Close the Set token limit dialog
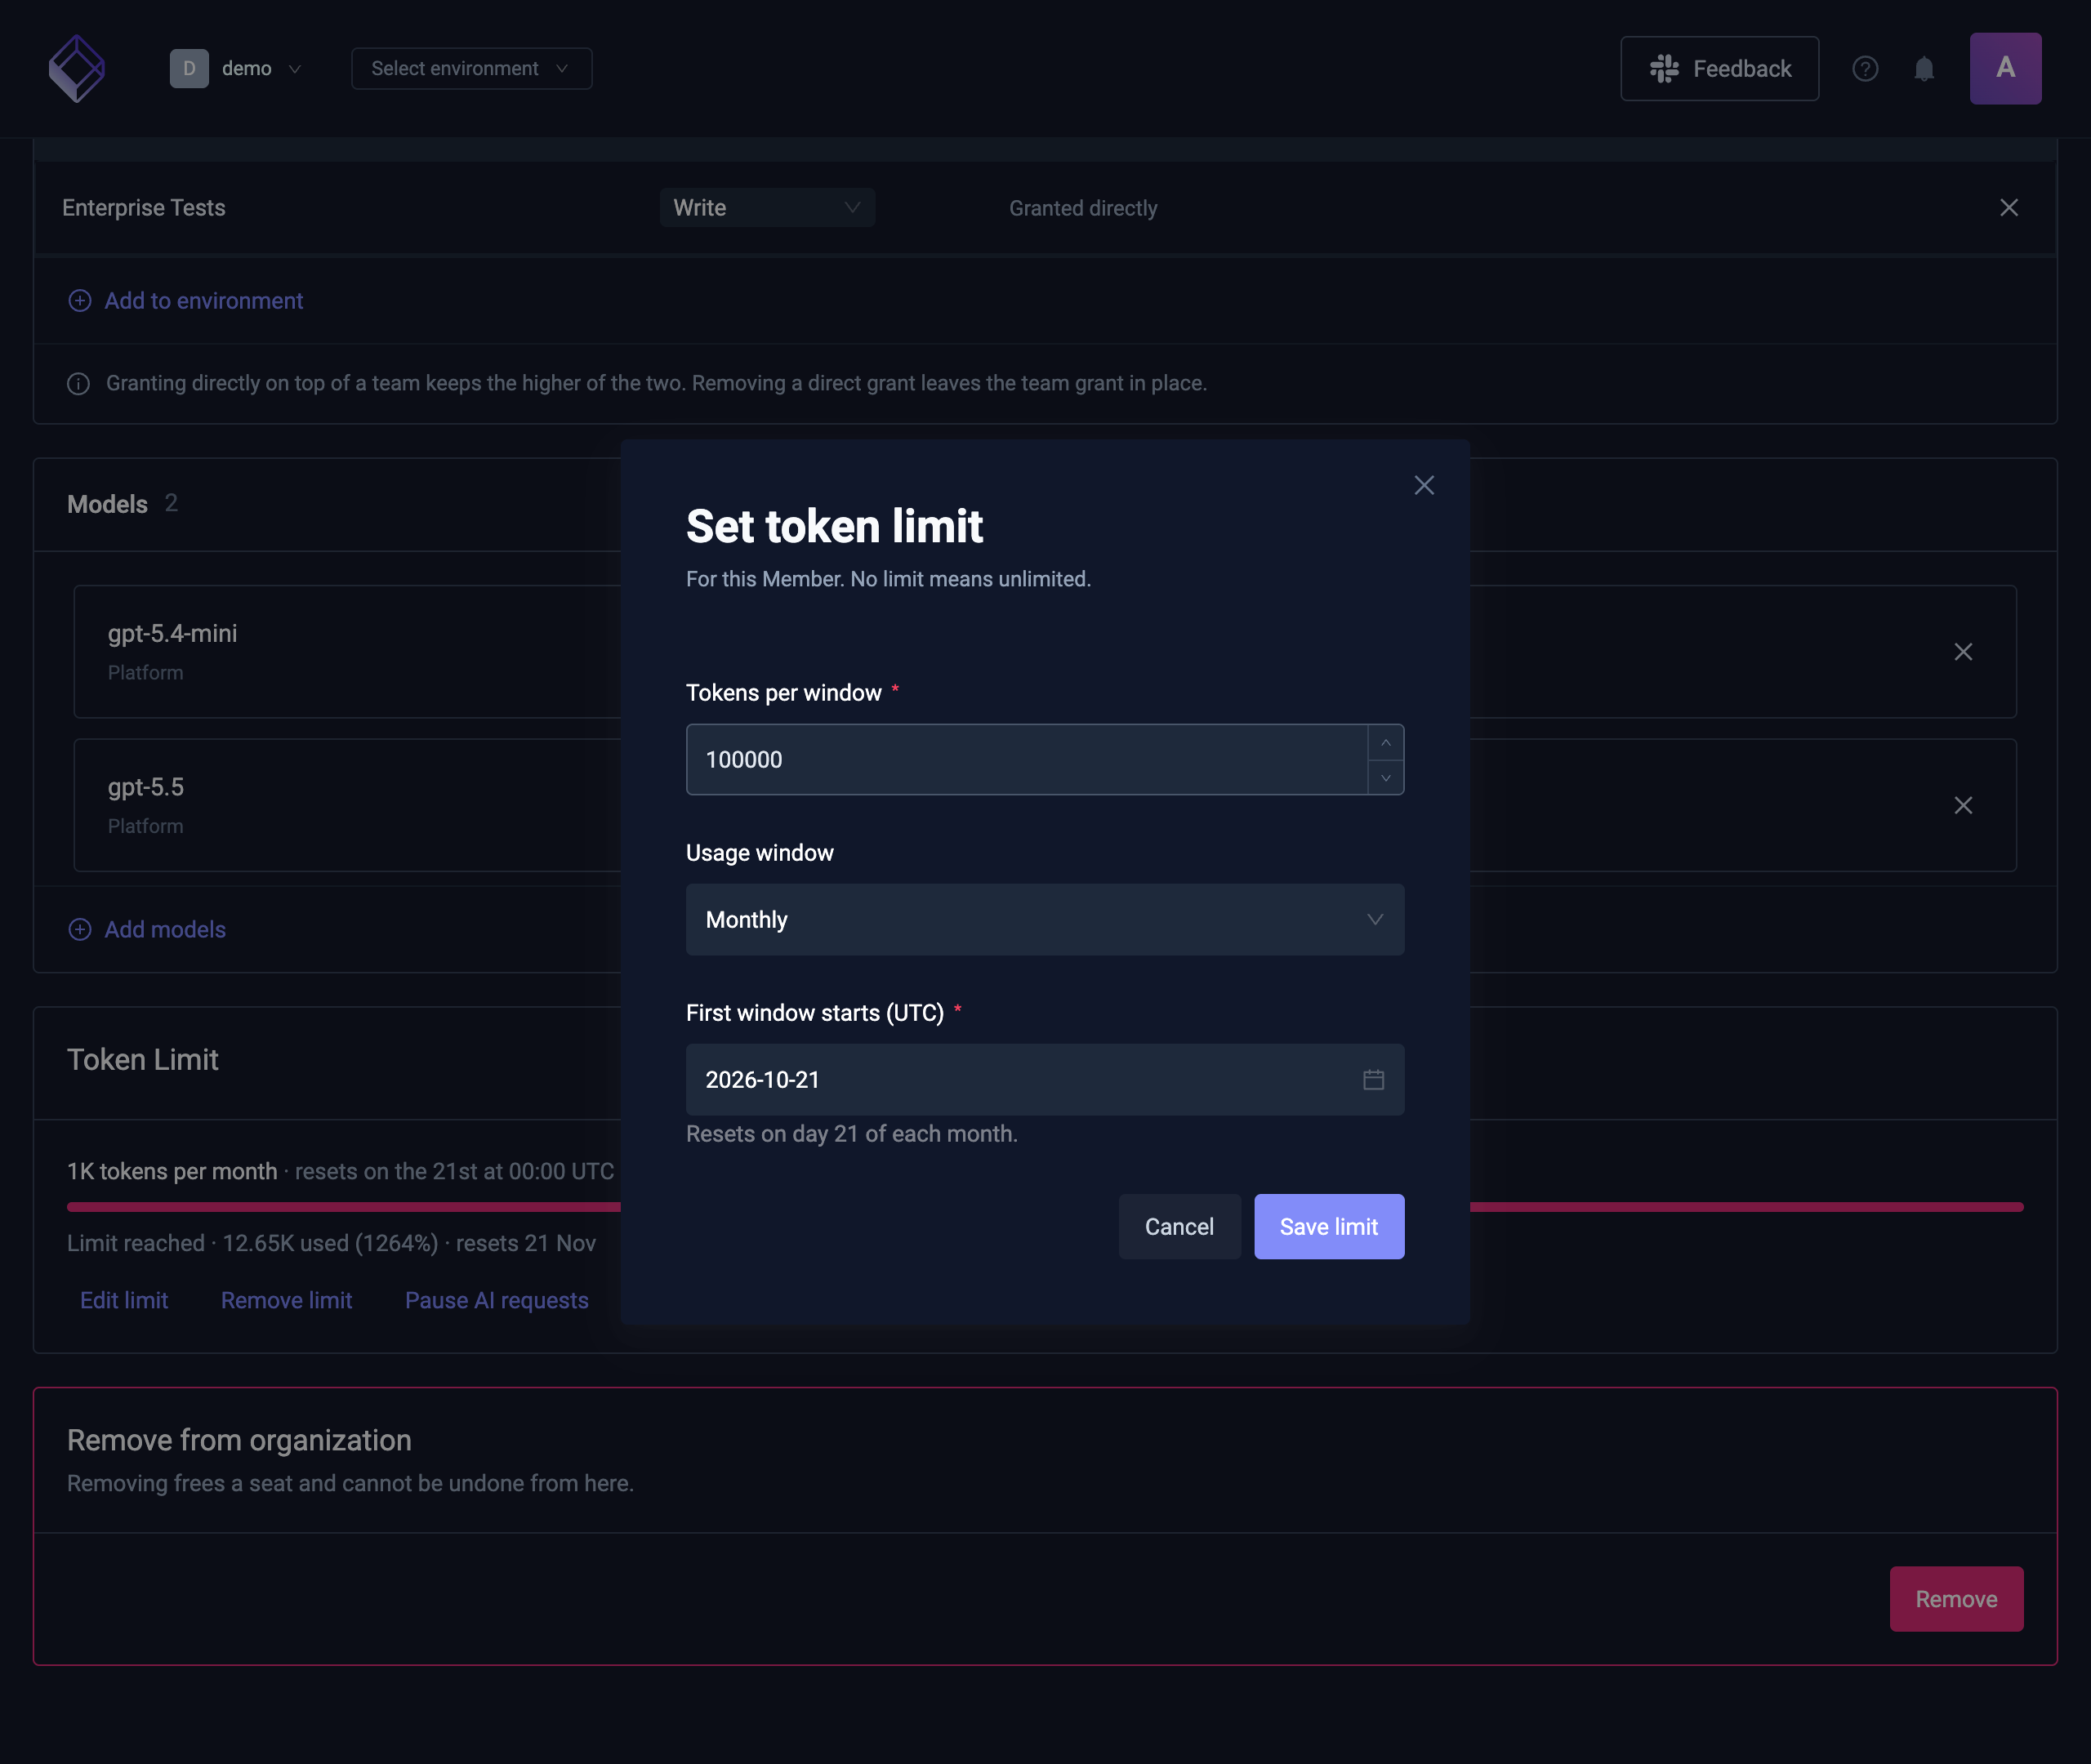 (1424, 485)
